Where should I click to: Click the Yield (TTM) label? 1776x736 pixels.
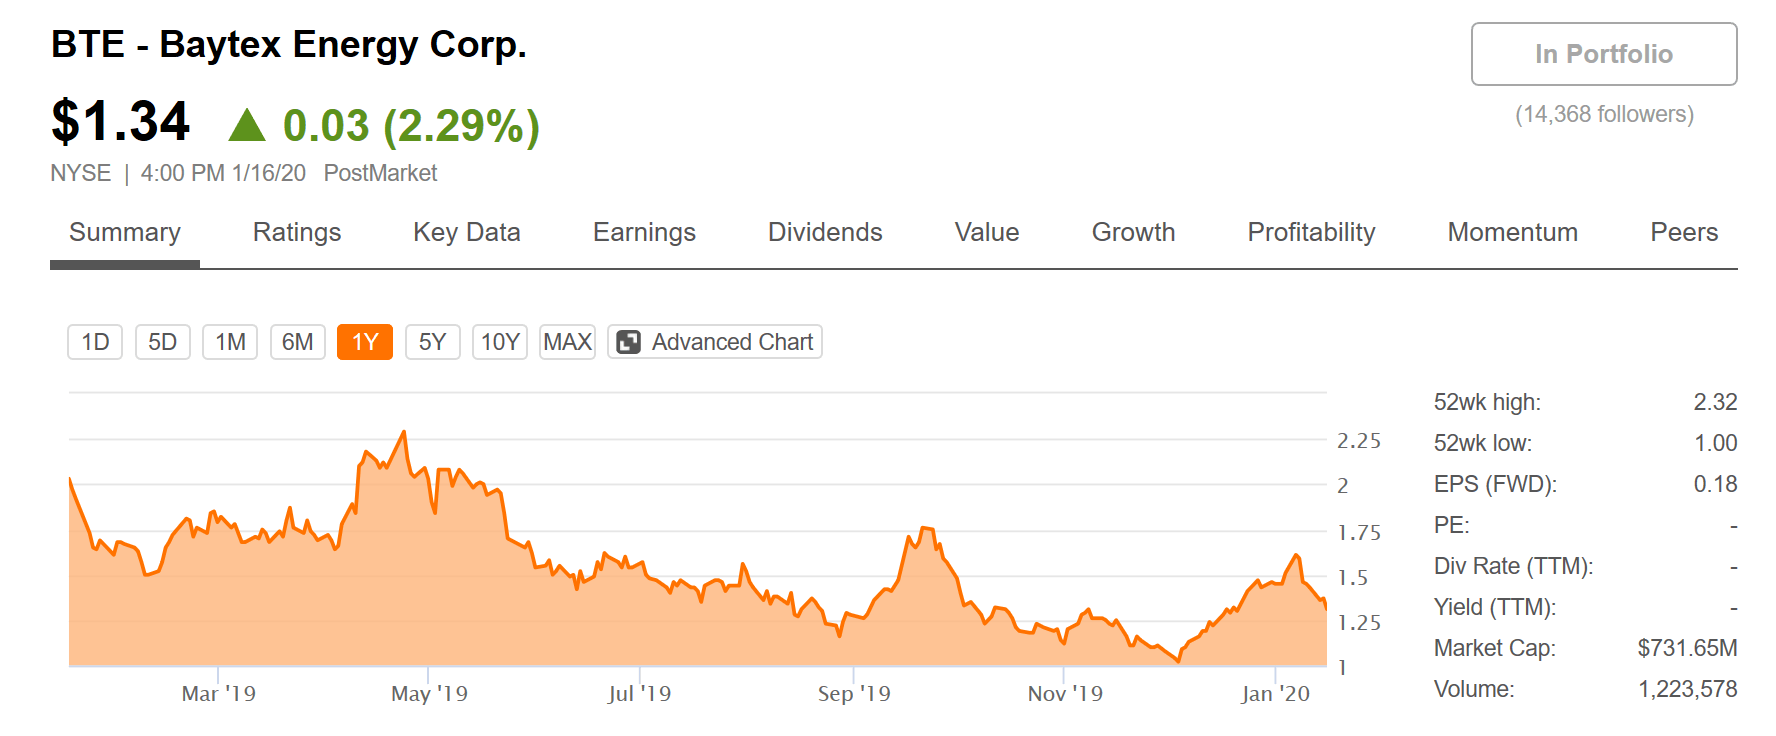pos(1495,607)
